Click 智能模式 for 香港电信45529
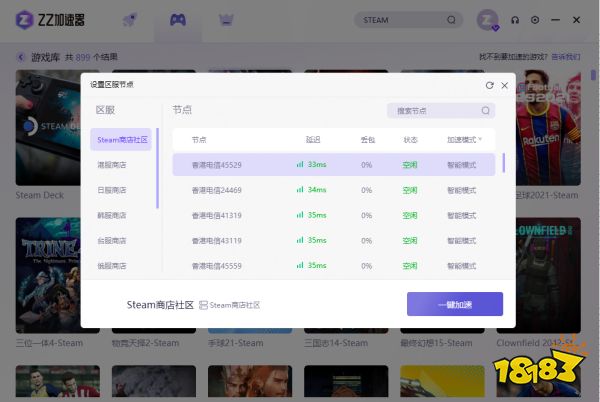The image size is (600, 402). pos(461,165)
